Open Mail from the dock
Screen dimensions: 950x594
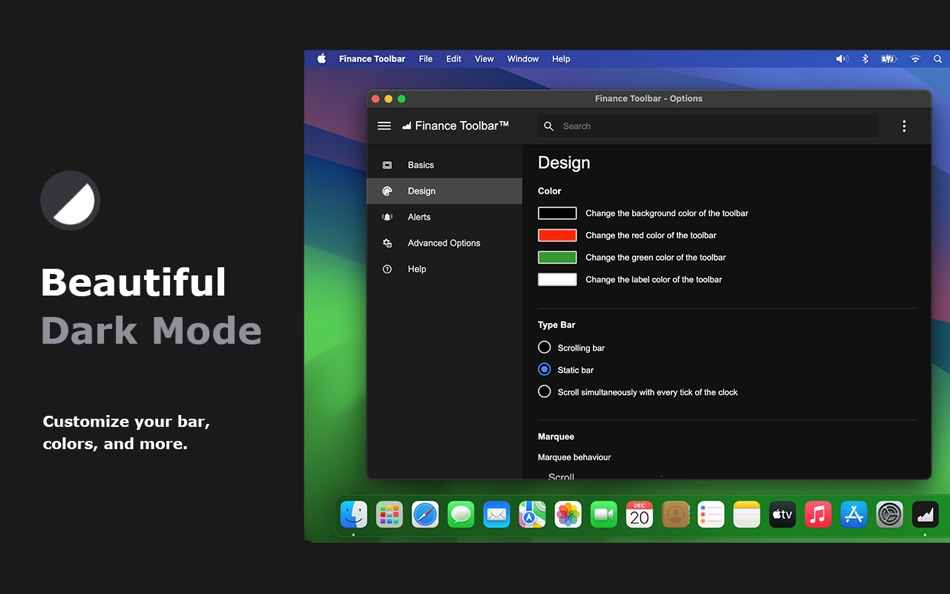tap(497, 515)
